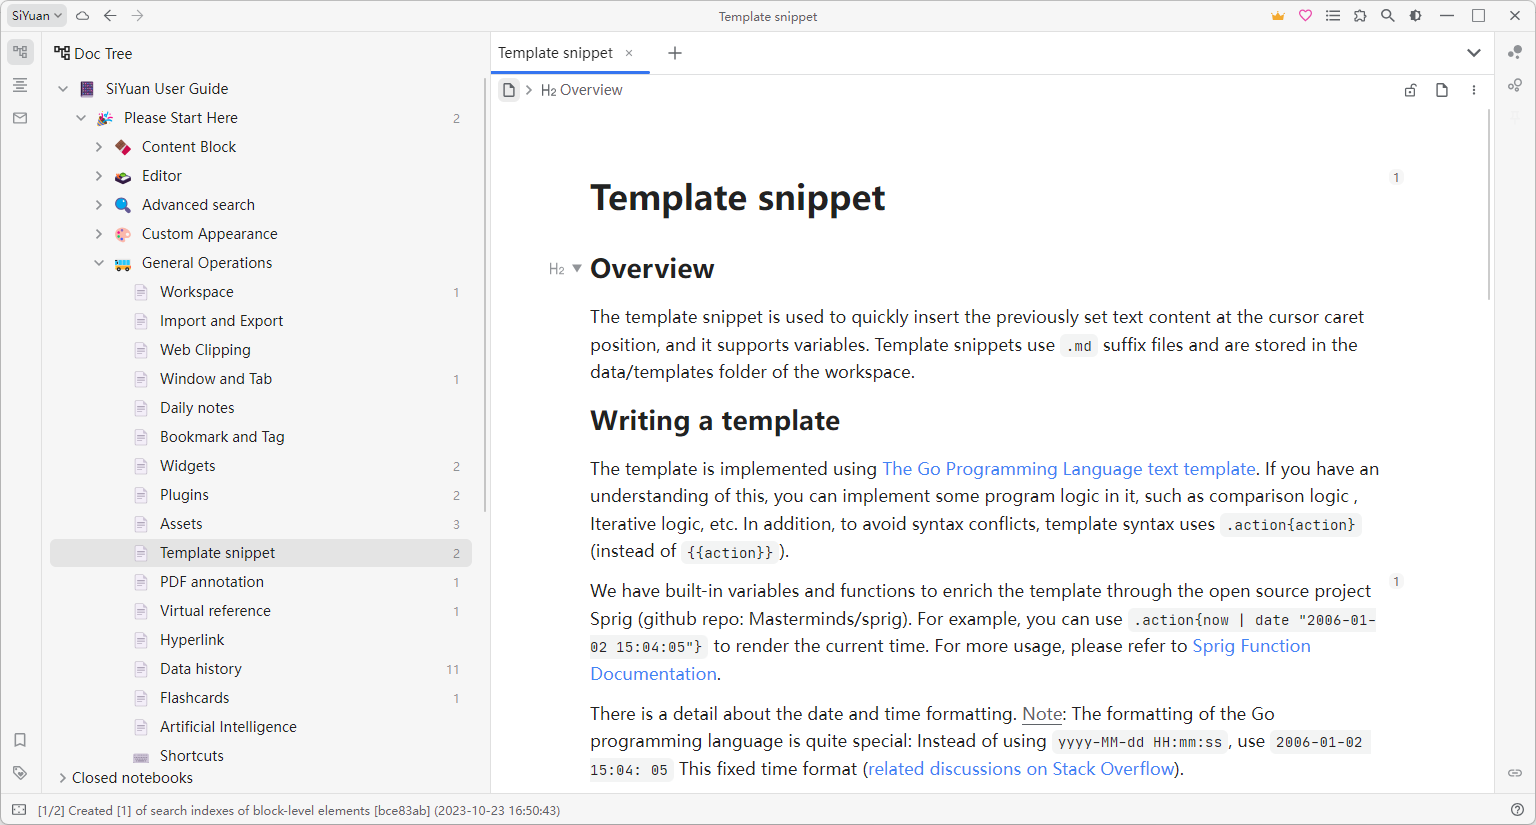
Task: Add a new tab with plus button
Action: tap(675, 53)
